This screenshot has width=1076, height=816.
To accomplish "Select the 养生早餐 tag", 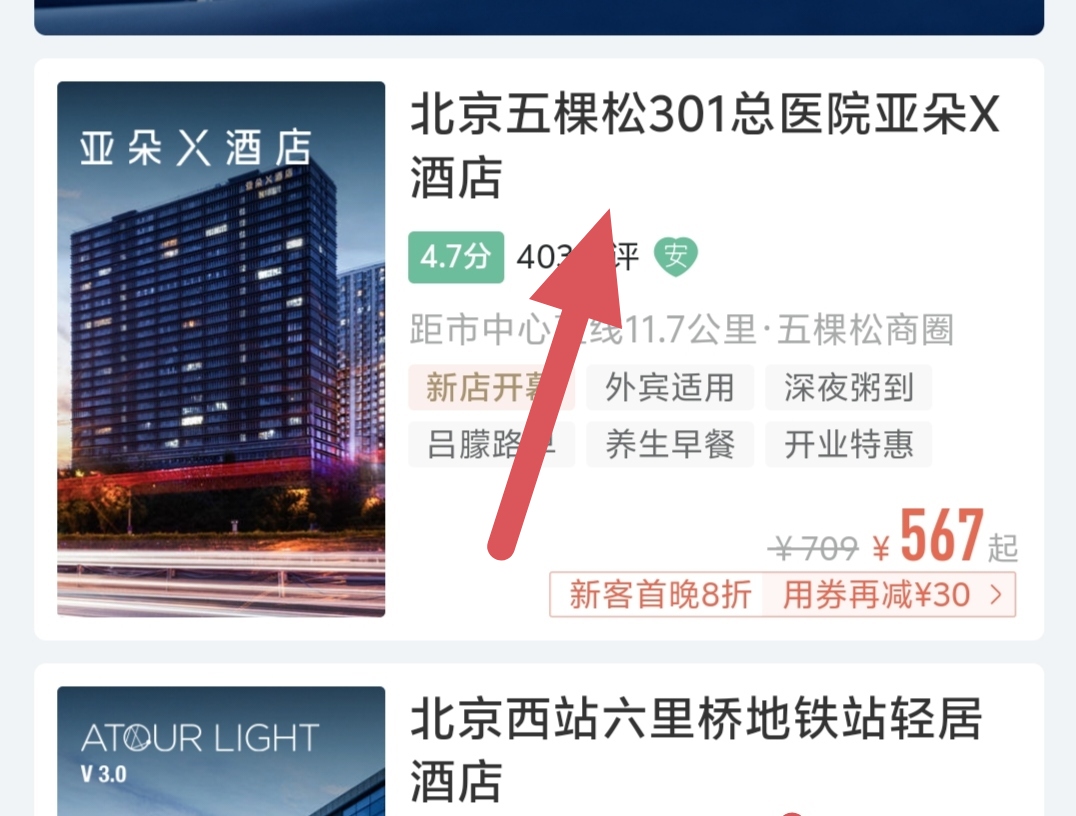I will point(670,445).
